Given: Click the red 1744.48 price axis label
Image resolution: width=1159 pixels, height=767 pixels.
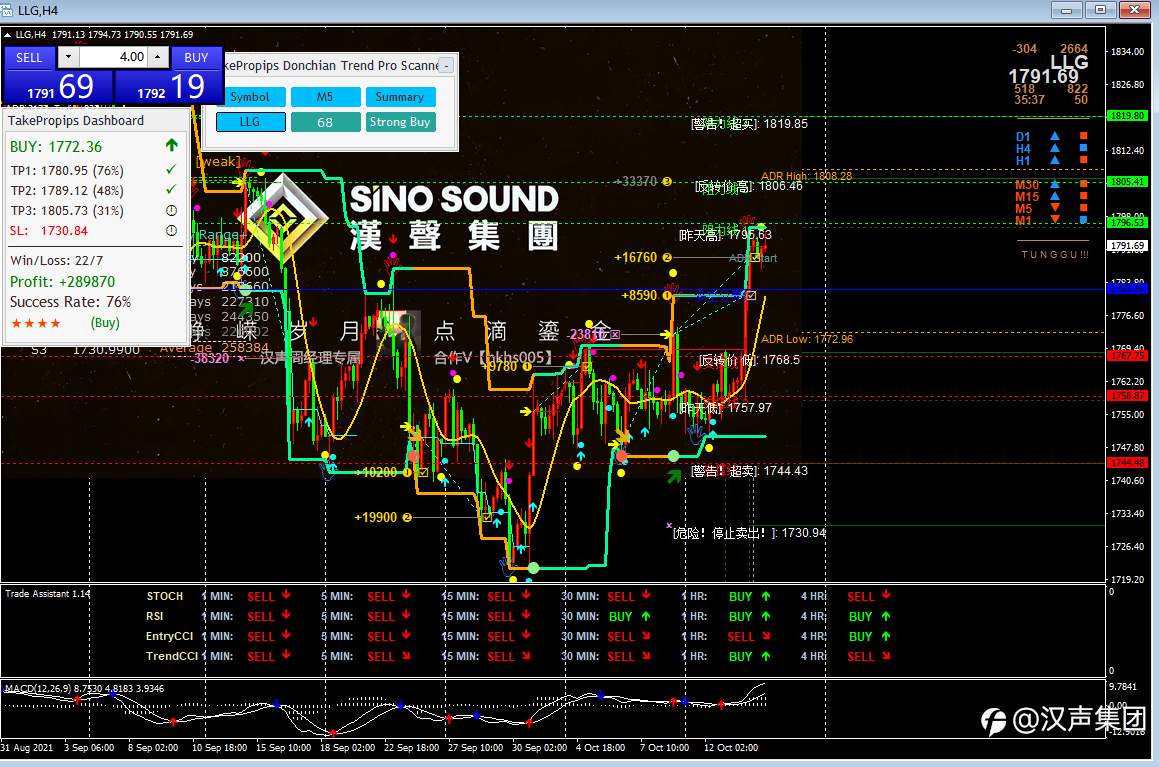Looking at the screenshot, I should 1126,463.
